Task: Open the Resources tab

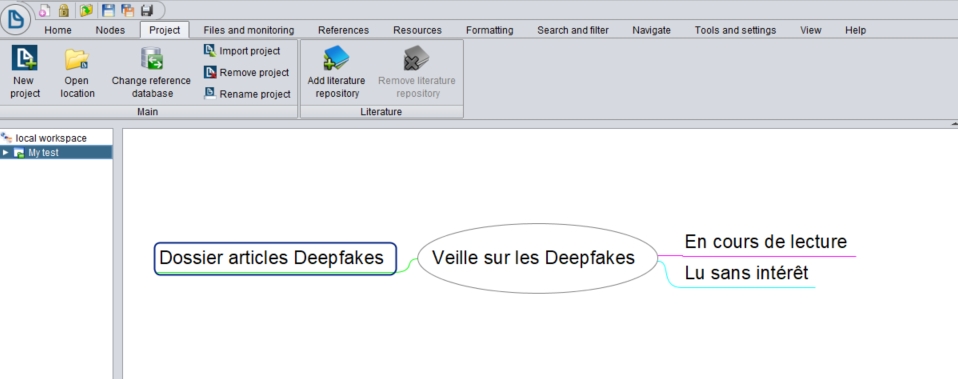Action: (417, 30)
